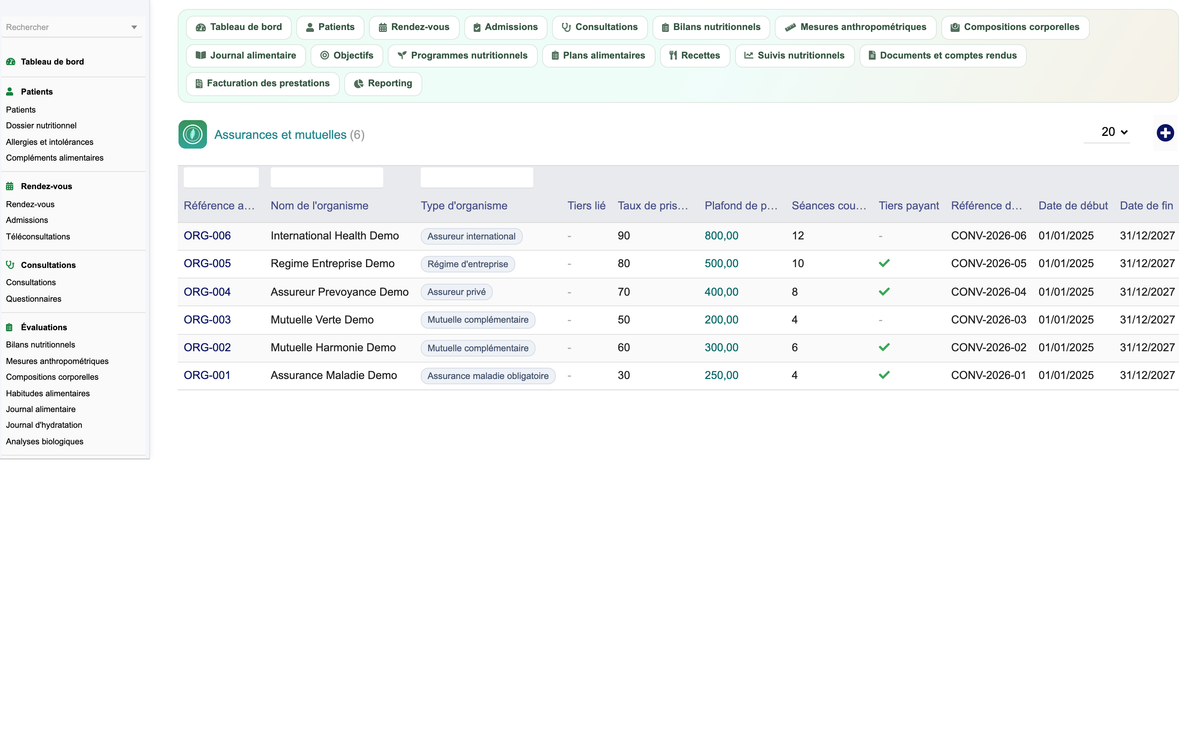
Task: Sort by Date de fin column header
Action: click(1146, 206)
